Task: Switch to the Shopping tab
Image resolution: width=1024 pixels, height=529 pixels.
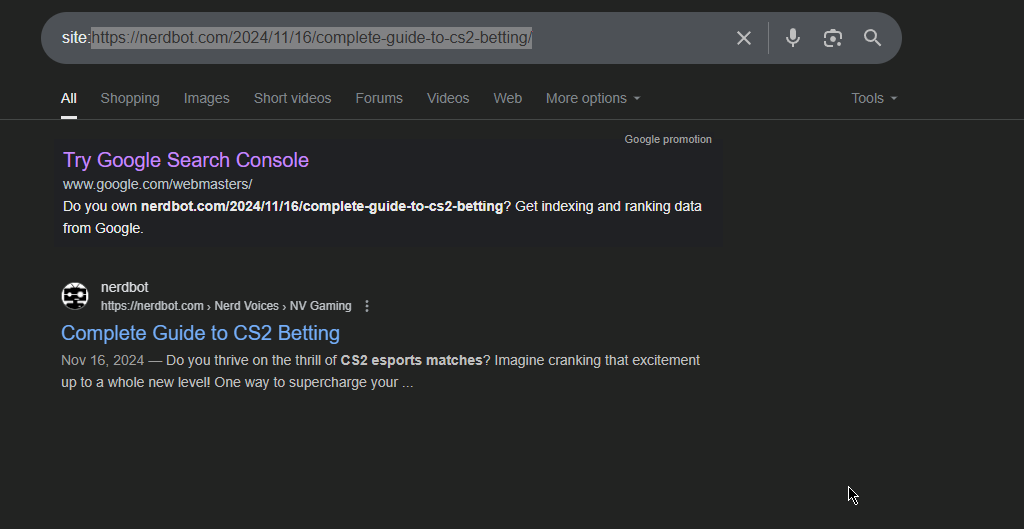Action: 130,99
